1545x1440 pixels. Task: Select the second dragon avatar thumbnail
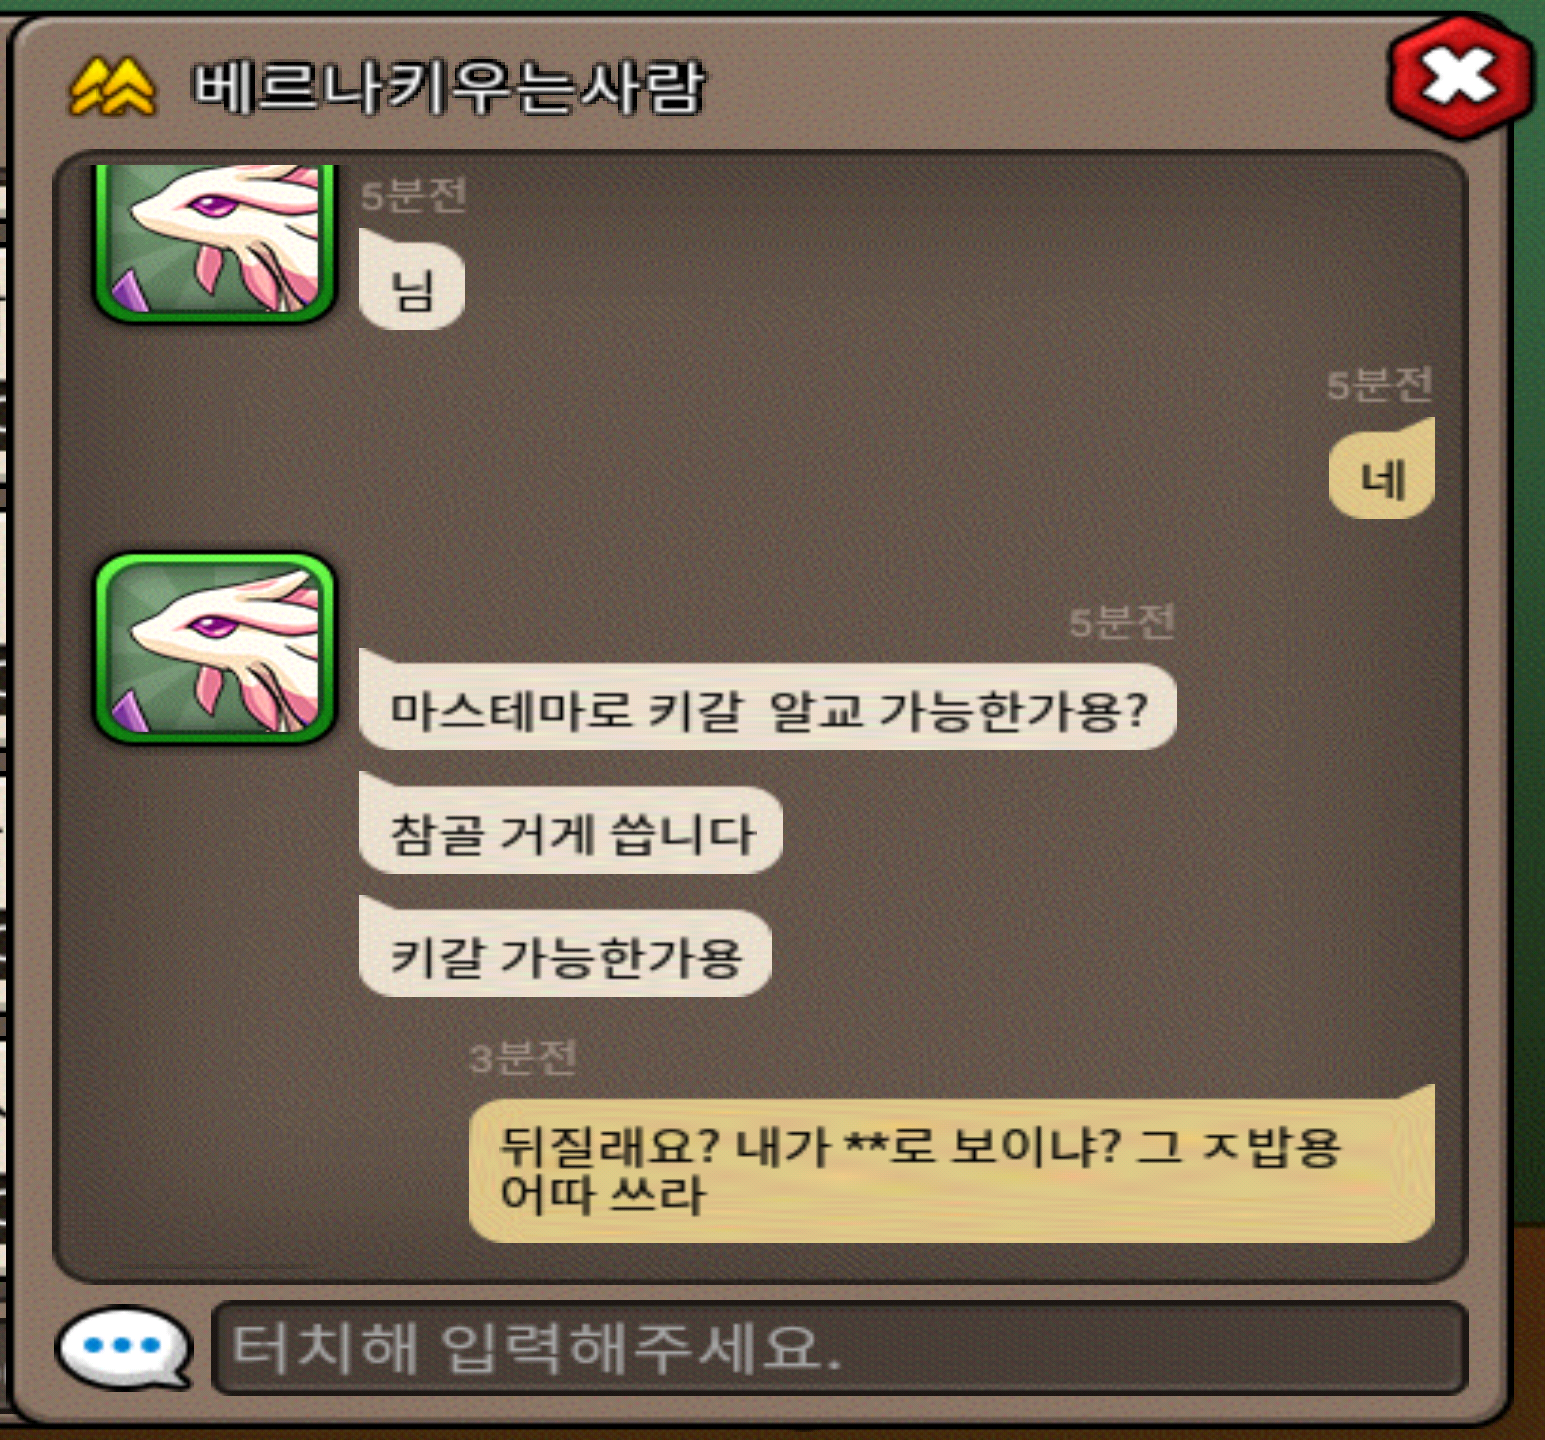pos(214,648)
